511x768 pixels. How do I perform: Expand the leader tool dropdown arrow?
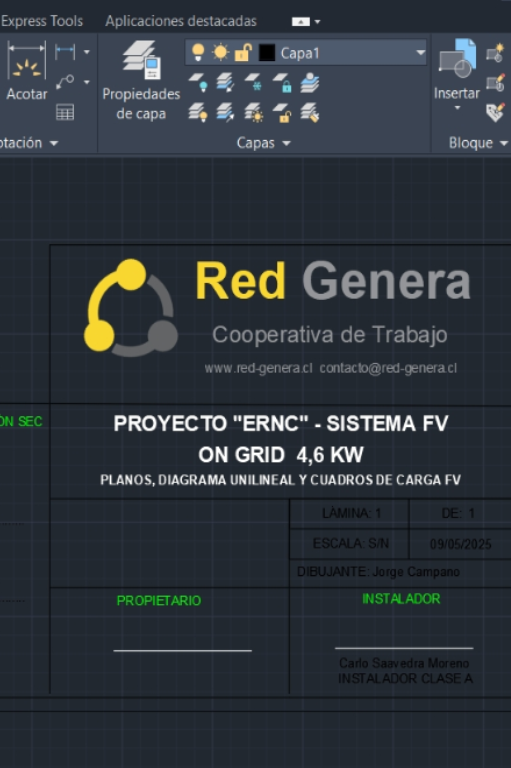point(87,82)
